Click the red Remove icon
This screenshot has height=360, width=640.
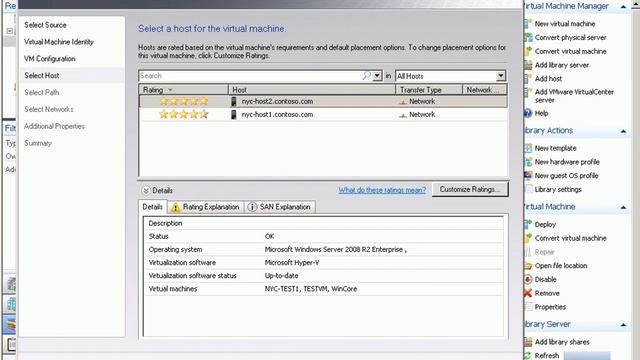click(x=528, y=293)
